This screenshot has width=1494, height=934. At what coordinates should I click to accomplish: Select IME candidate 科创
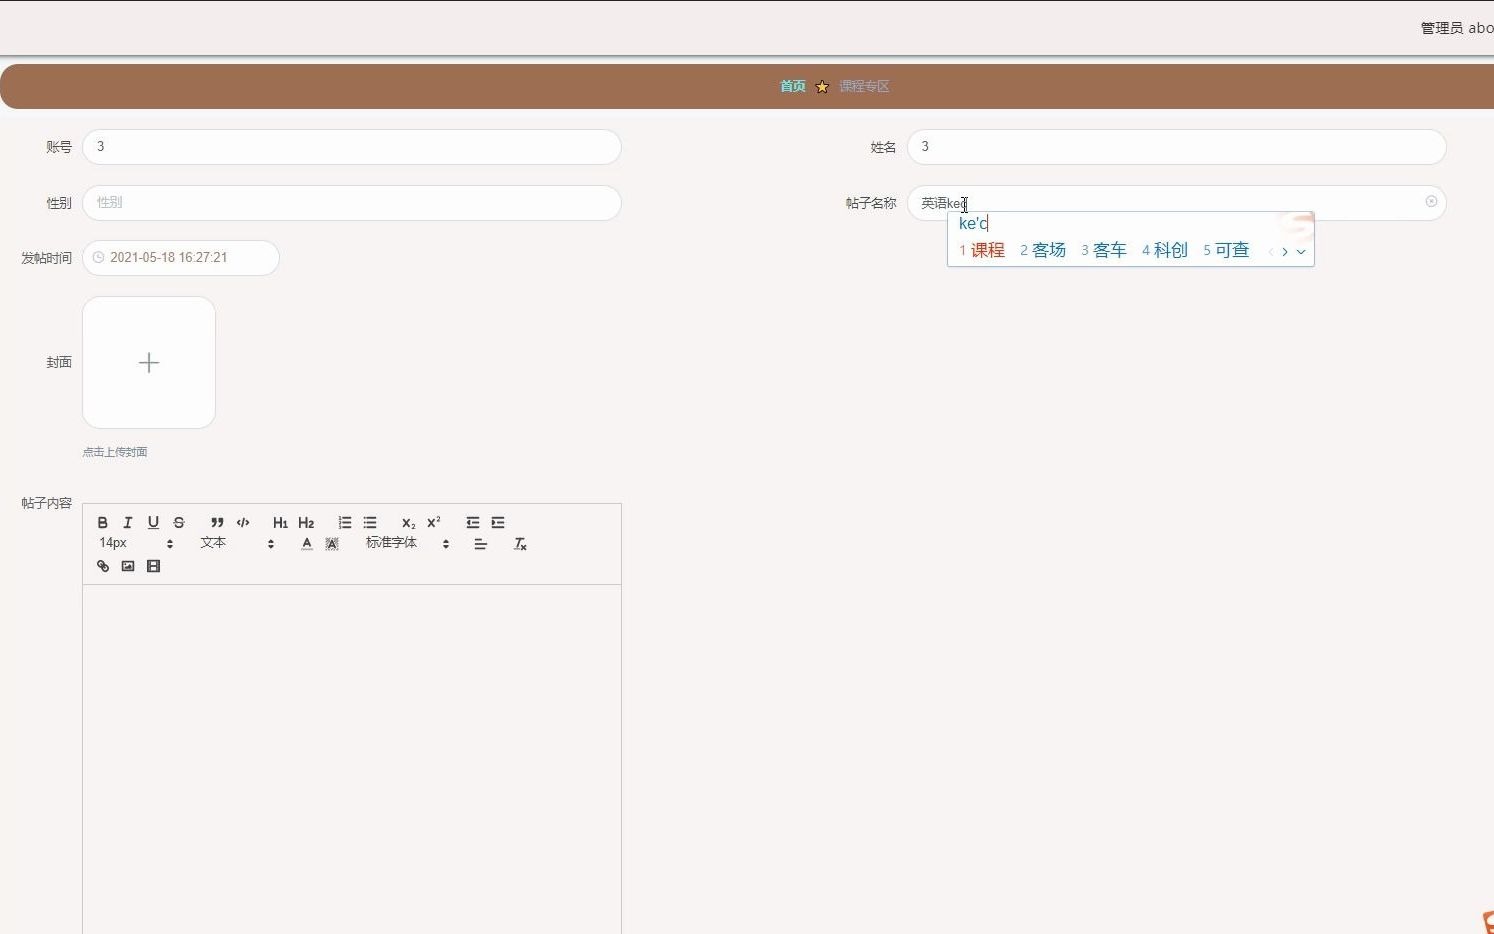1165,250
